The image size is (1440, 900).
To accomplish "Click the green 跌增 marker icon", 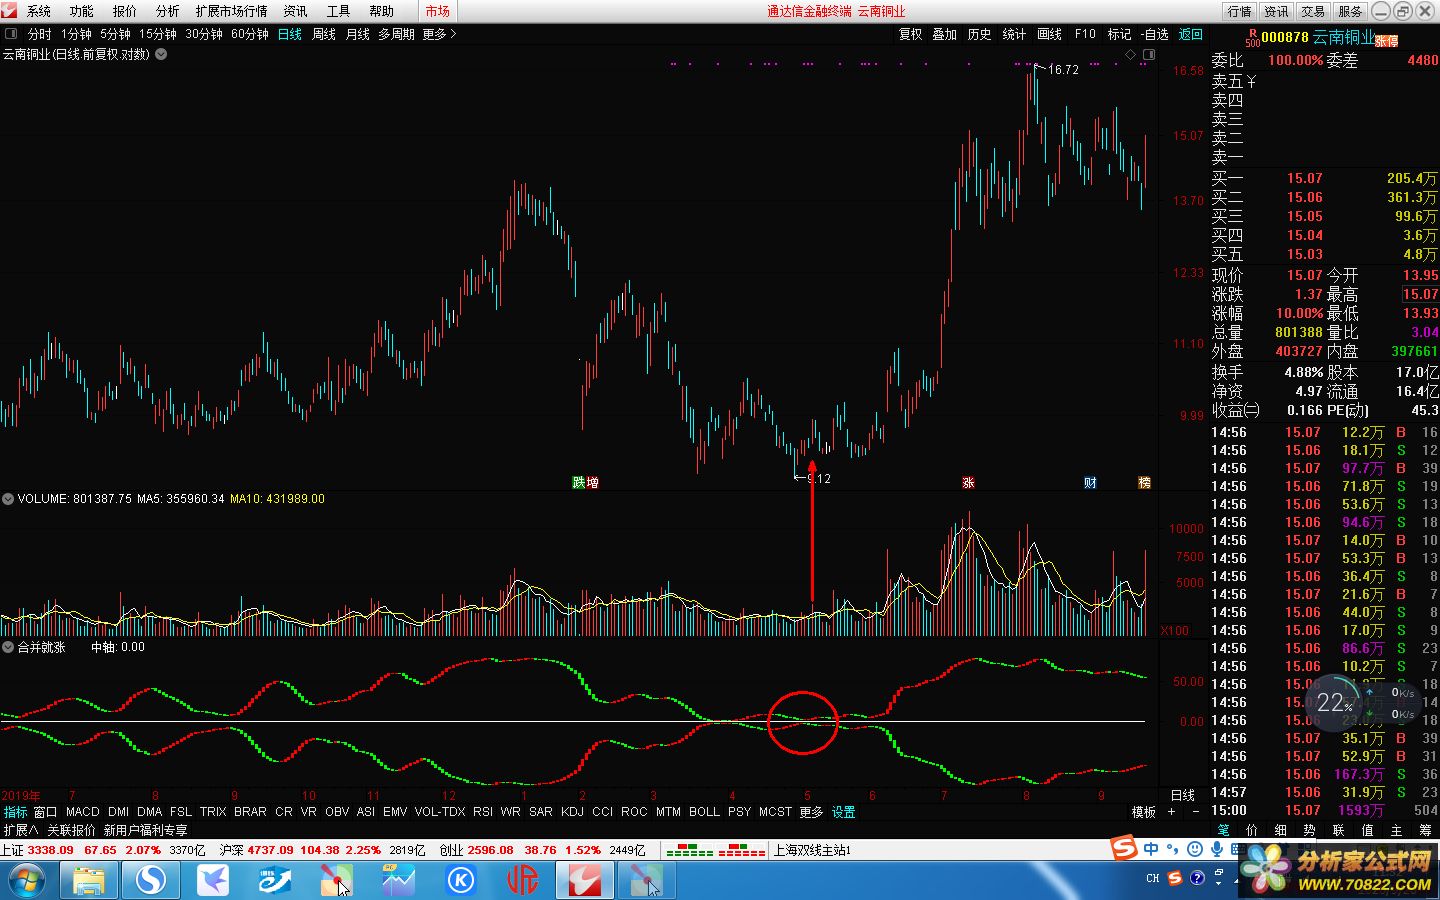I will (585, 482).
